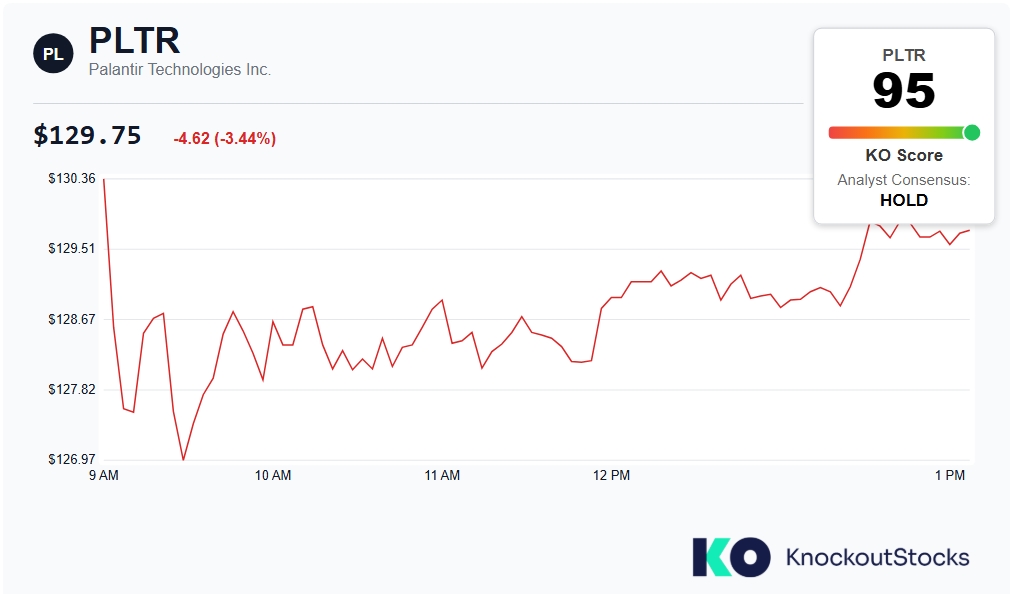Click the 9 AM time axis label
Image resolution: width=1010 pixels, height=594 pixels.
[x=104, y=475]
